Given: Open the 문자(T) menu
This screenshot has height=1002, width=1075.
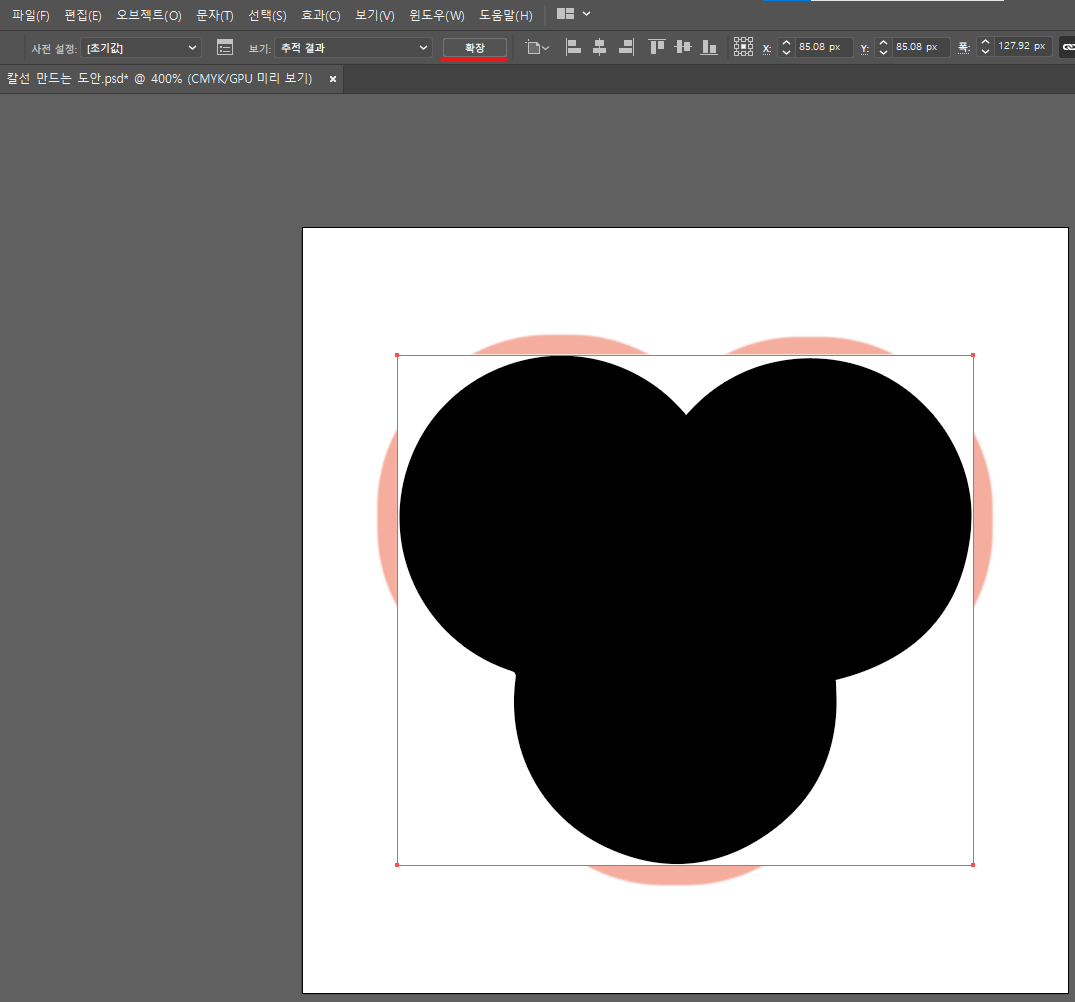Looking at the screenshot, I should click(215, 15).
